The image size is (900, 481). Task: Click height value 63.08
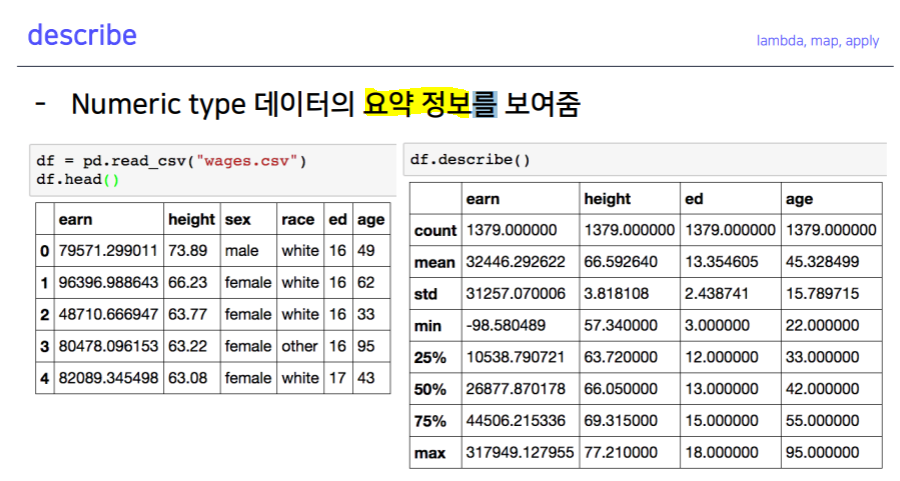tap(188, 378)
